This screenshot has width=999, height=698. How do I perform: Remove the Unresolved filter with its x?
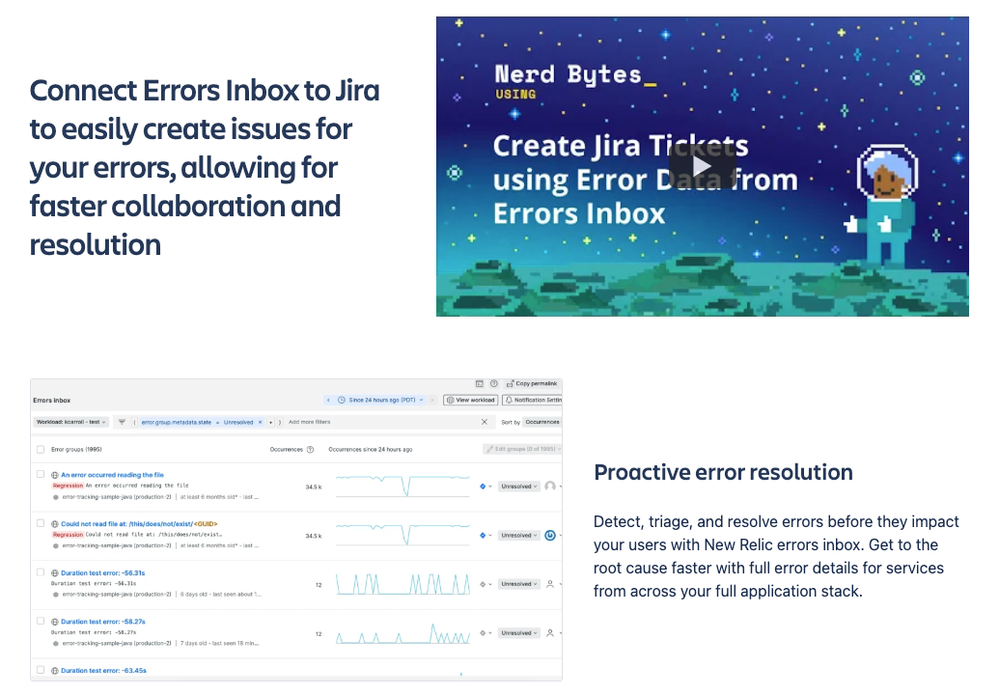[260, 422]
